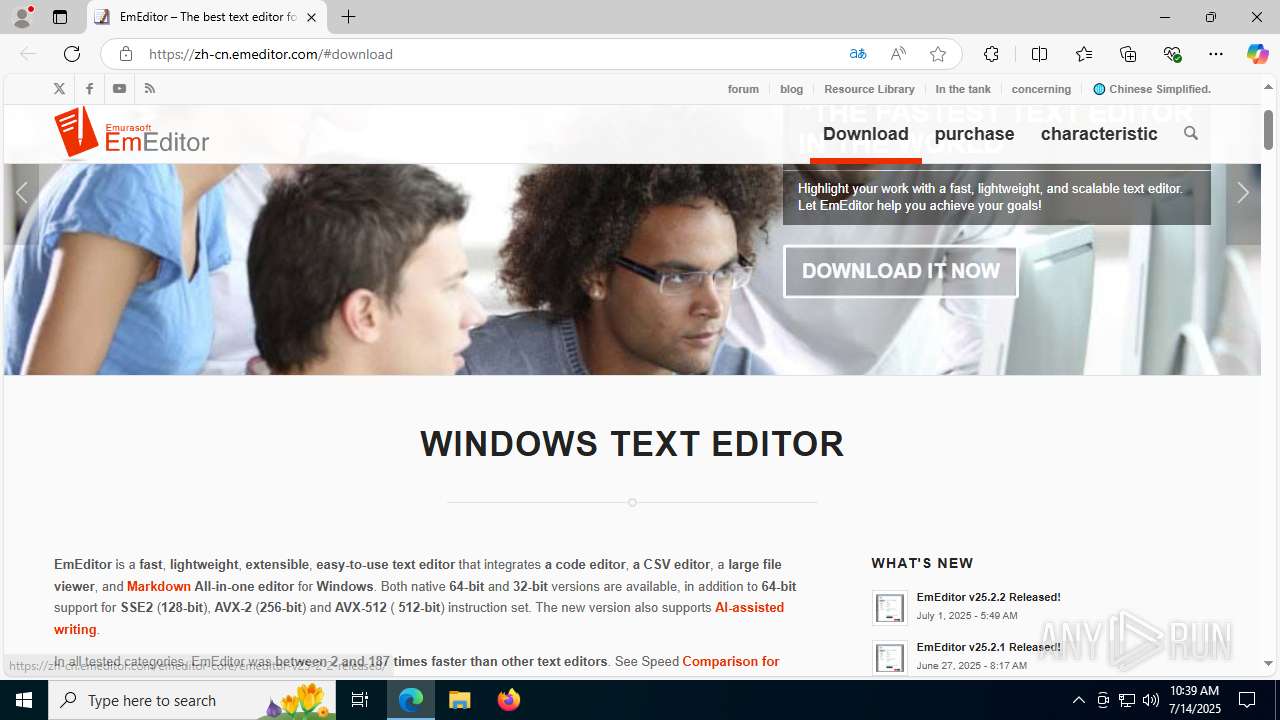
Task: Open the characteristic menu
Action: [x=1099, y=134]
